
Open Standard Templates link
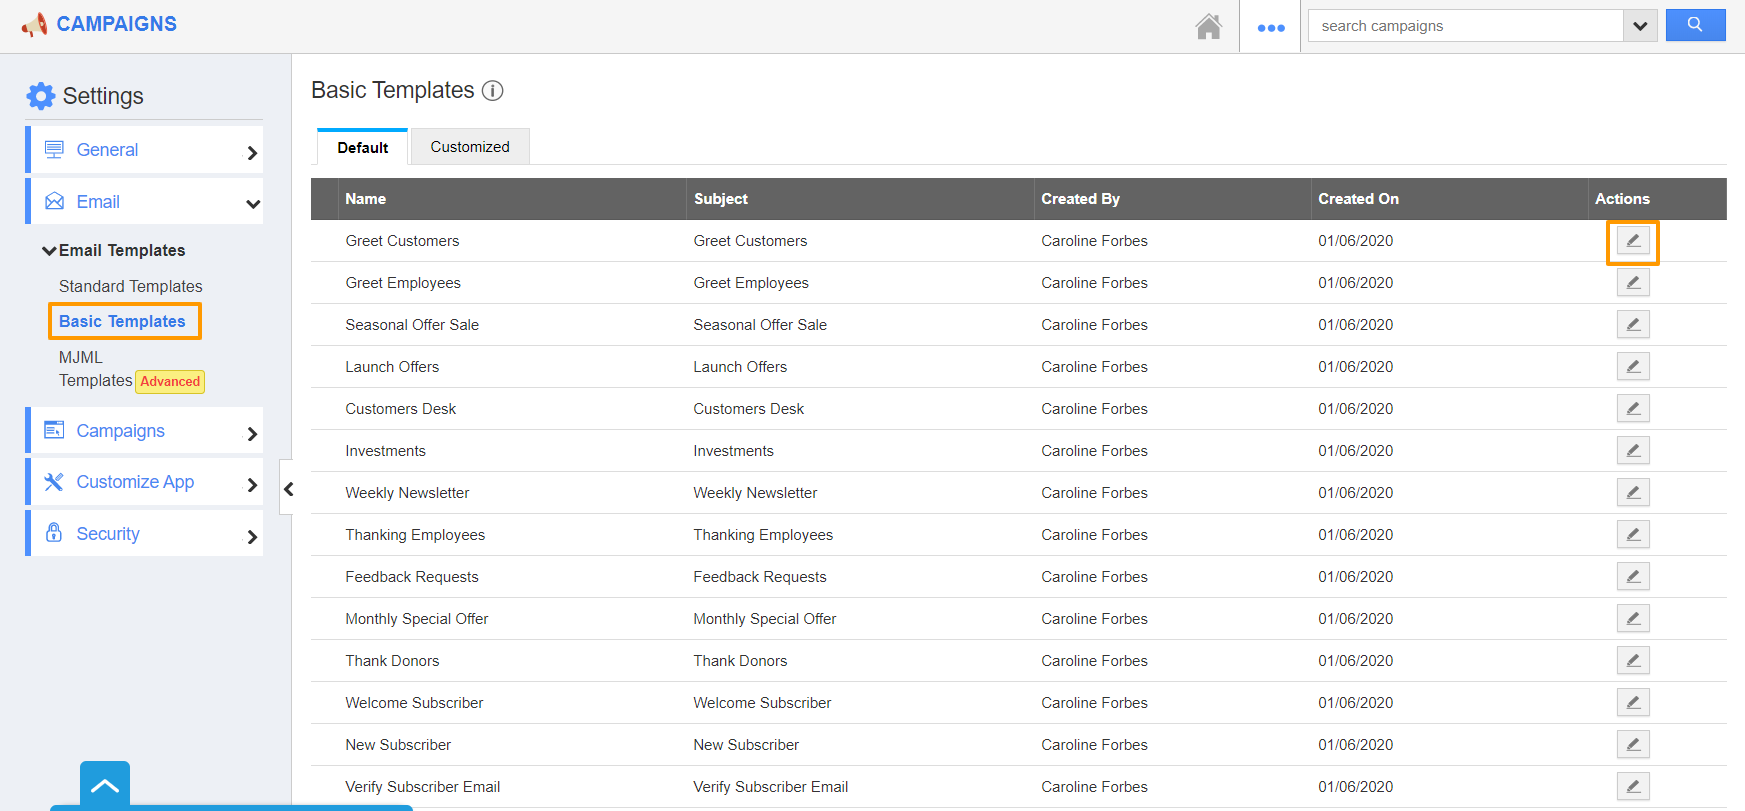[130, 287]
